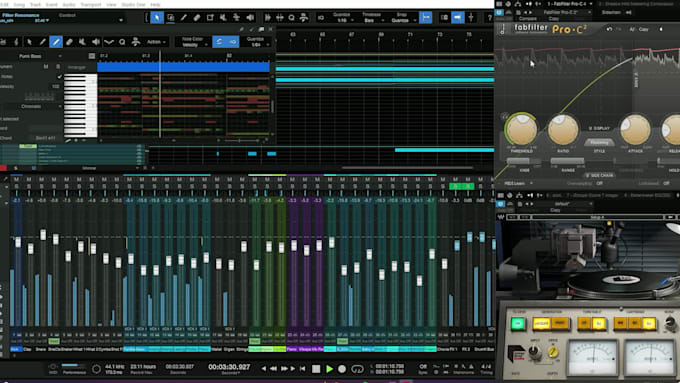Open MIDI Learn in Pro-C 2

click(x=515, y=183)
